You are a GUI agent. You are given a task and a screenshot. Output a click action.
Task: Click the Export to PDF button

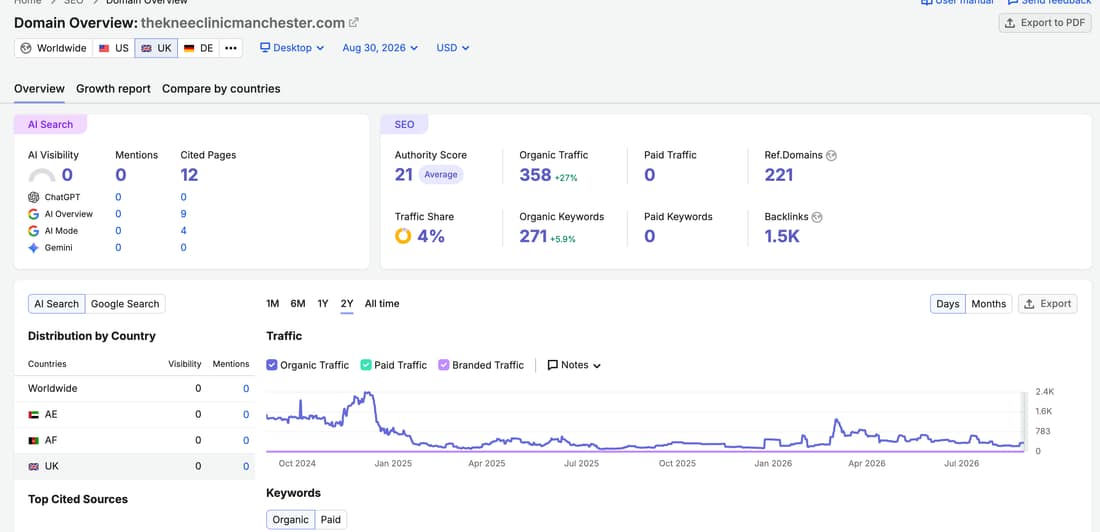pyautogui.click(x=1045, y=22)
